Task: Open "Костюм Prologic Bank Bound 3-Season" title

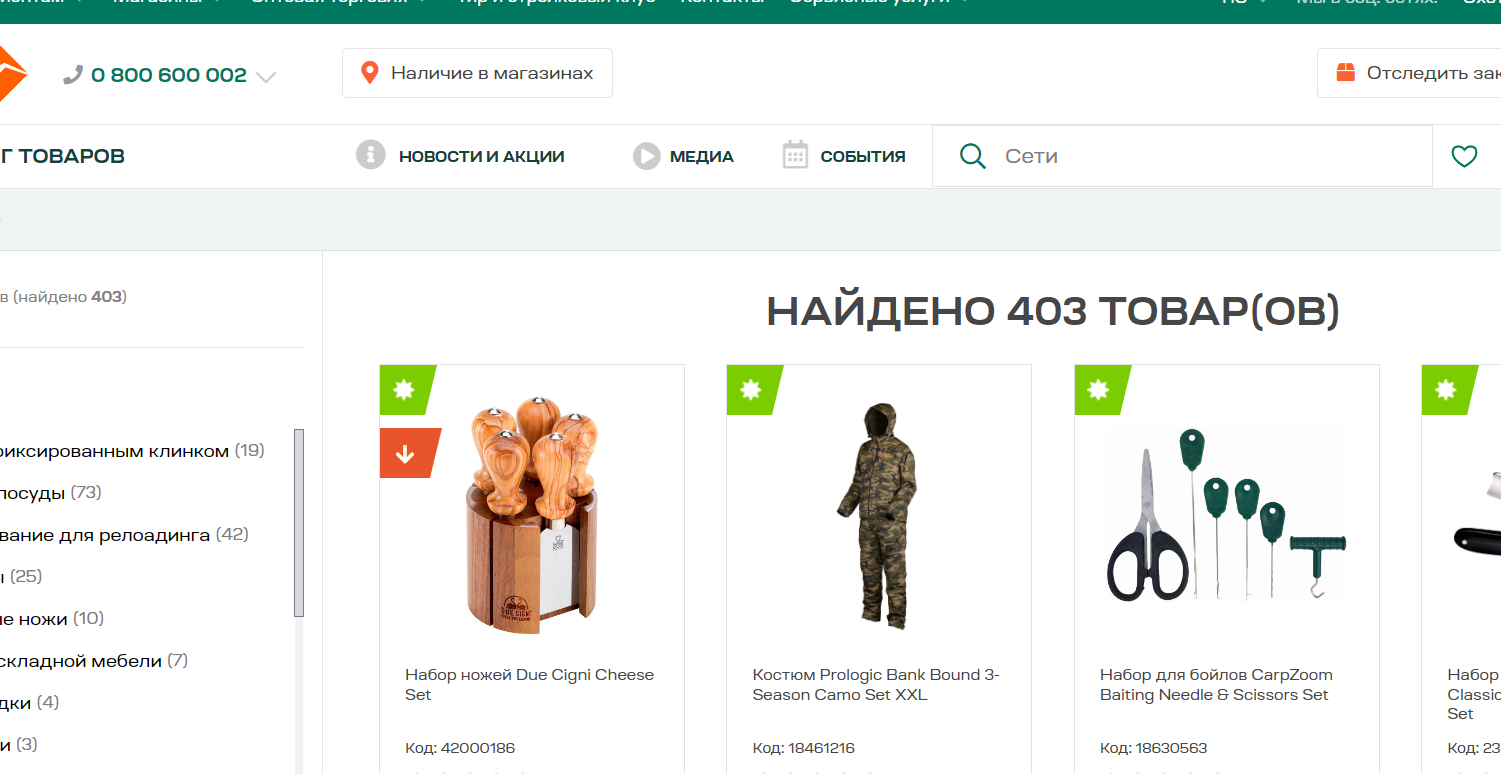Action: point(876,685)
